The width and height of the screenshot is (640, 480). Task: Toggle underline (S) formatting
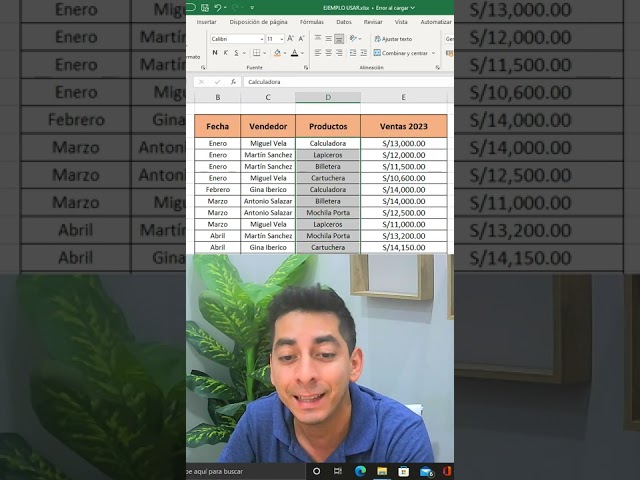238,53
